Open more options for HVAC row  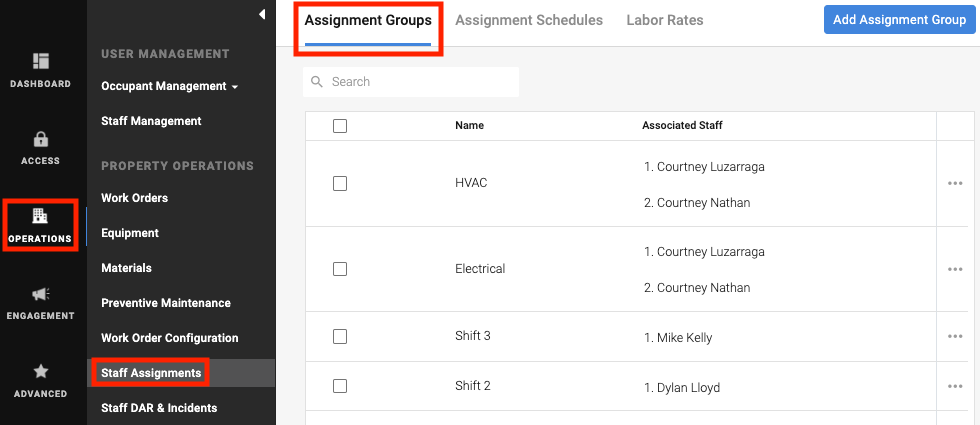point(955,183)
